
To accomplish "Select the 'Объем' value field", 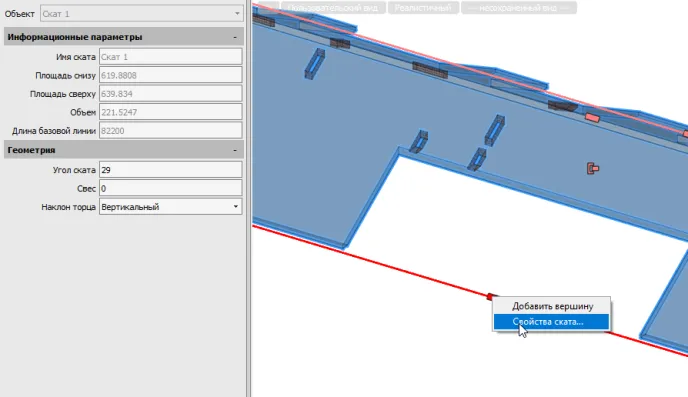I will tap(171, 112).
